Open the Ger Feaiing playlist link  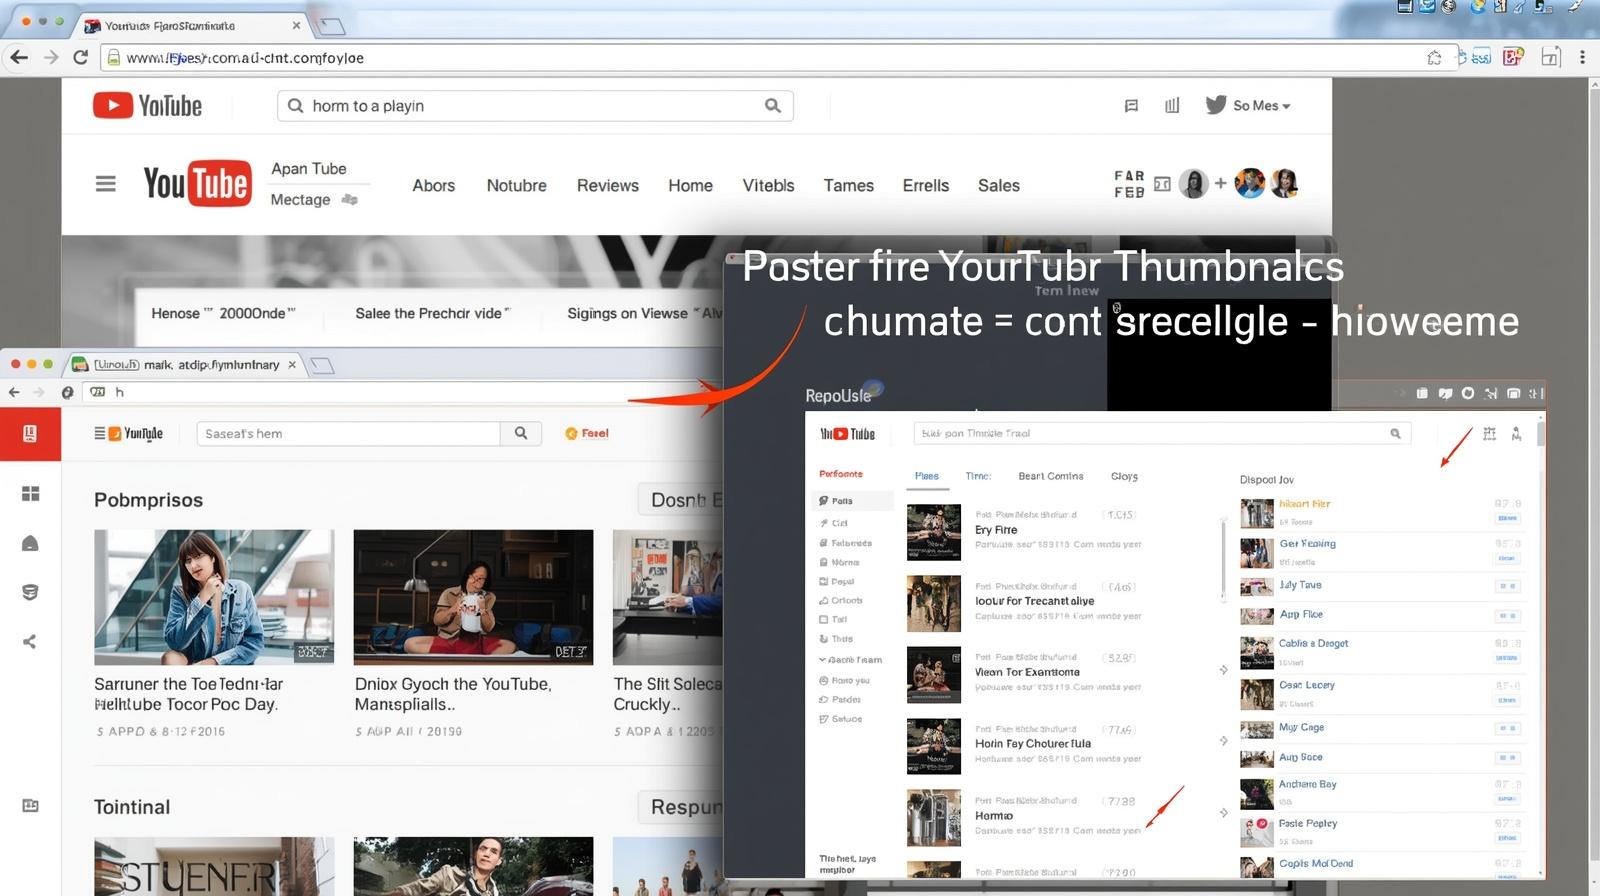click(x=1307, y=544)
